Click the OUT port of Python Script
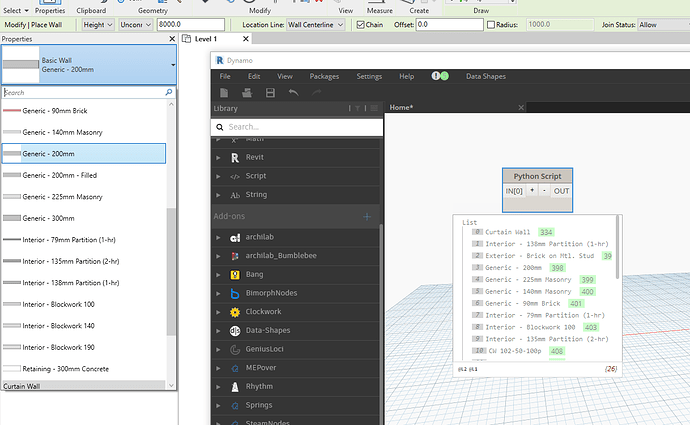This screenshot has height=425, width=690. pyautogui.click(x=561, y=191)
